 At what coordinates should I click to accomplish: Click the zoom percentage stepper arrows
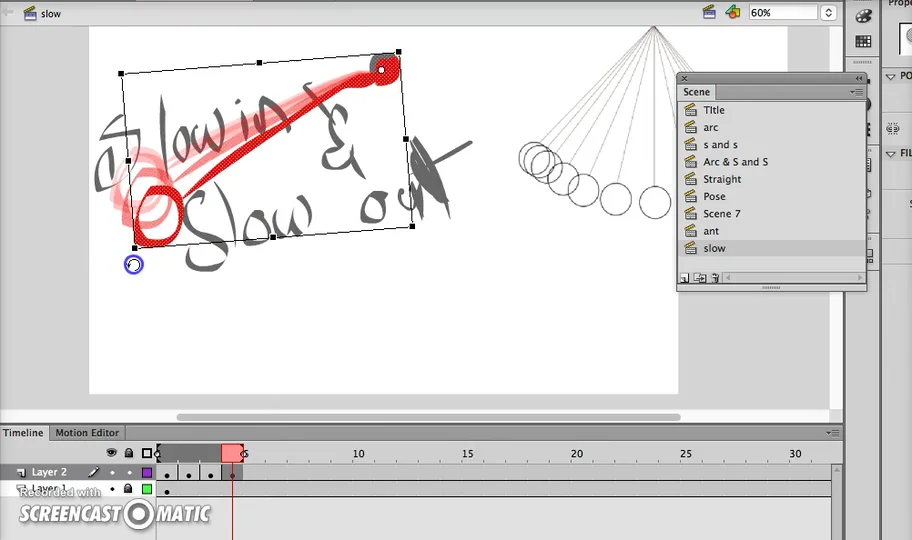coord(828,12)
